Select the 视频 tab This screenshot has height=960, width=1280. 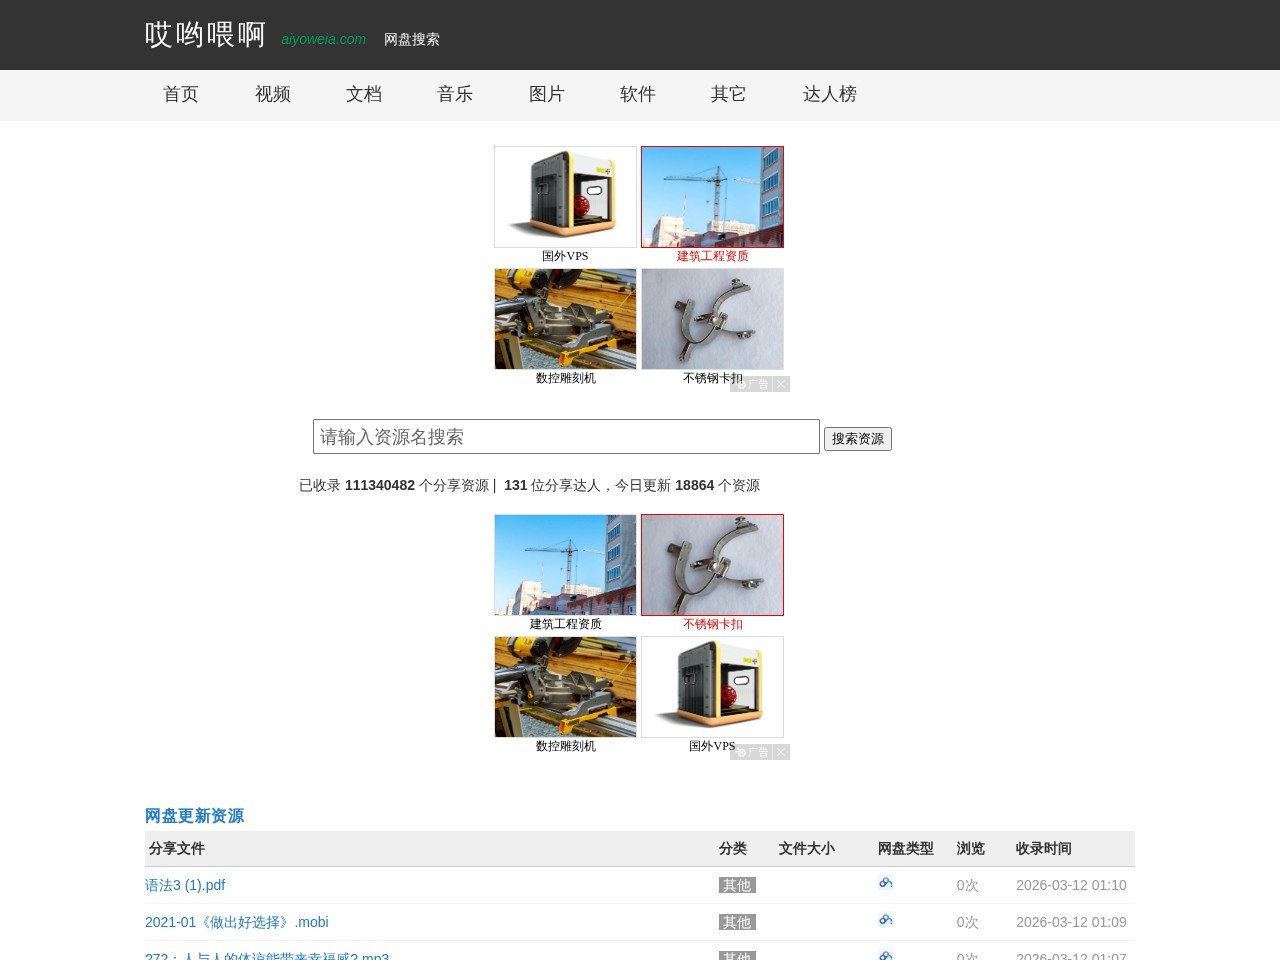(x=271, y=94)
